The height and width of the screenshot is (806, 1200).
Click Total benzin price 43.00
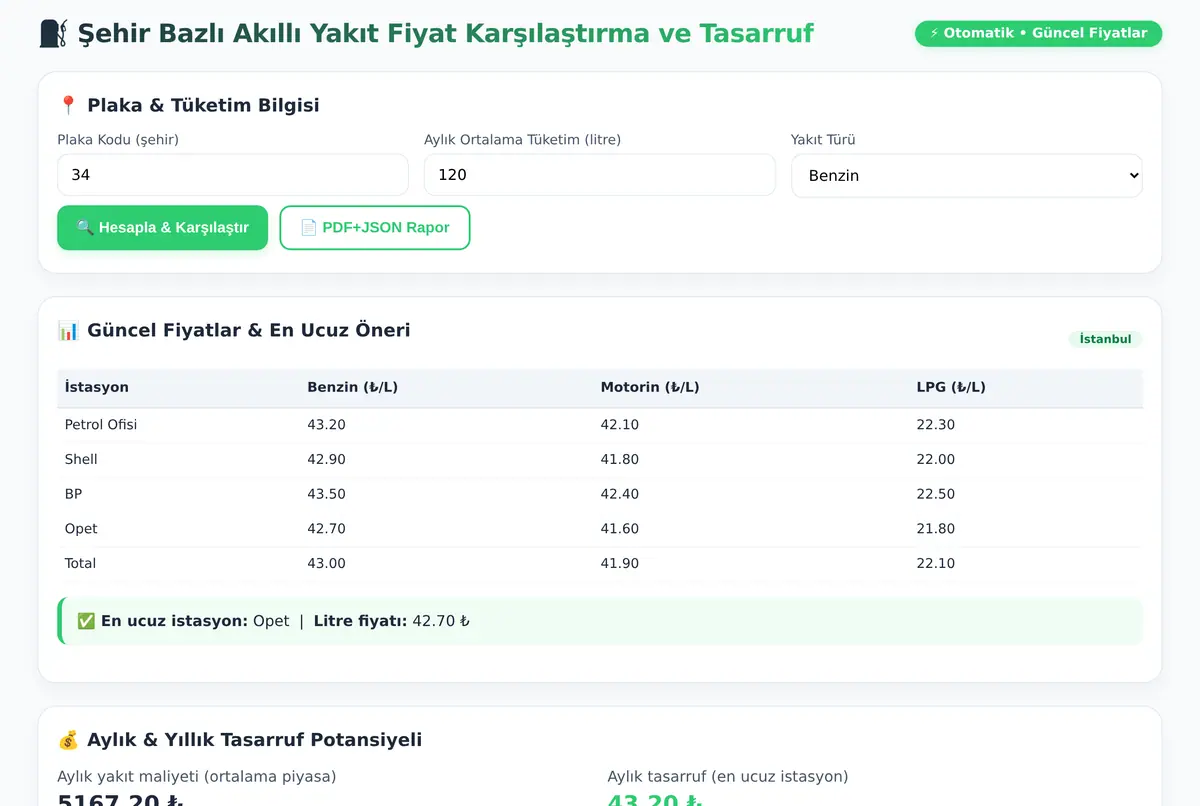tap(326, 563)
